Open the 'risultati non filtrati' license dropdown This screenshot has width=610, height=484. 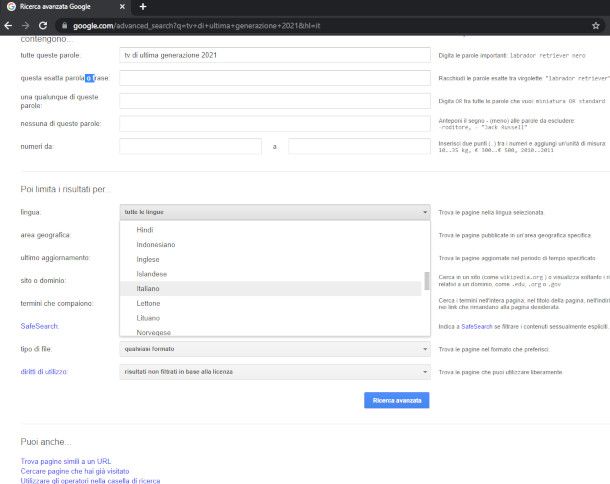275,372
